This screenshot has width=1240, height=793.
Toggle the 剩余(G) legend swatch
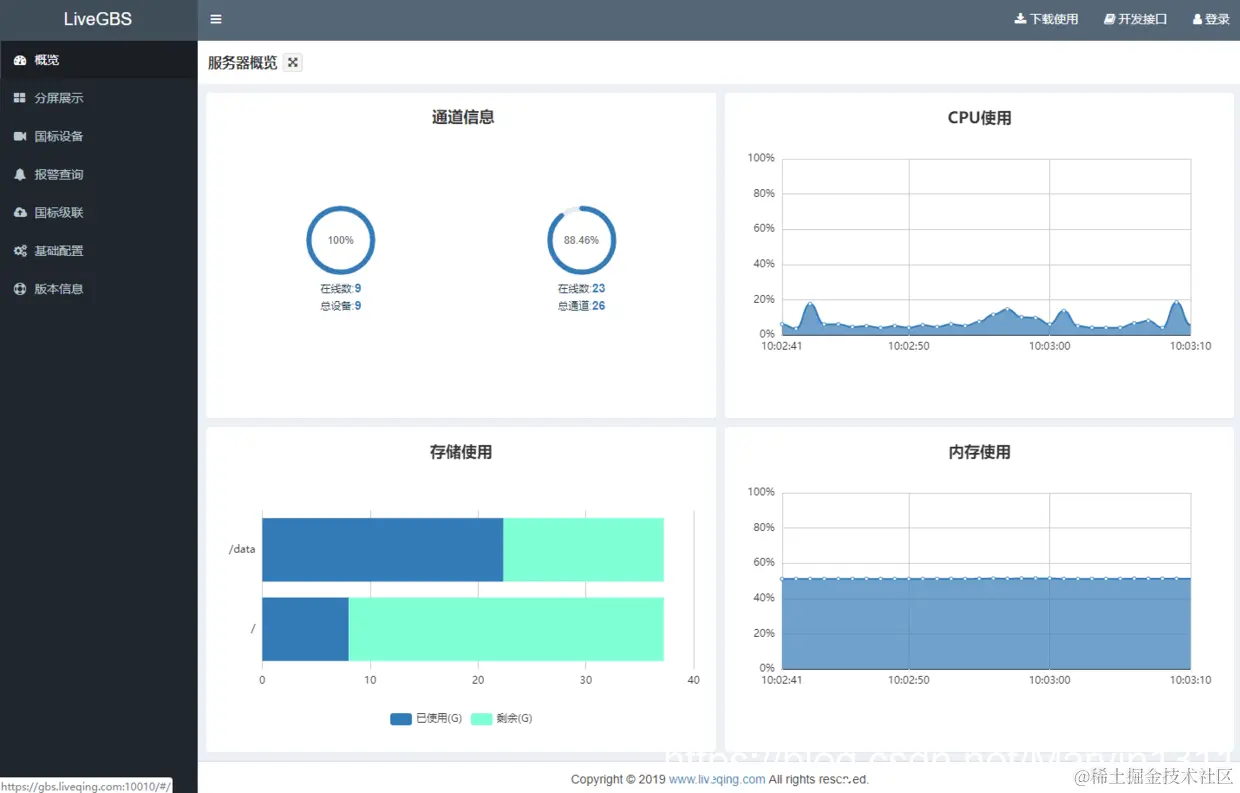click(481, 718)
